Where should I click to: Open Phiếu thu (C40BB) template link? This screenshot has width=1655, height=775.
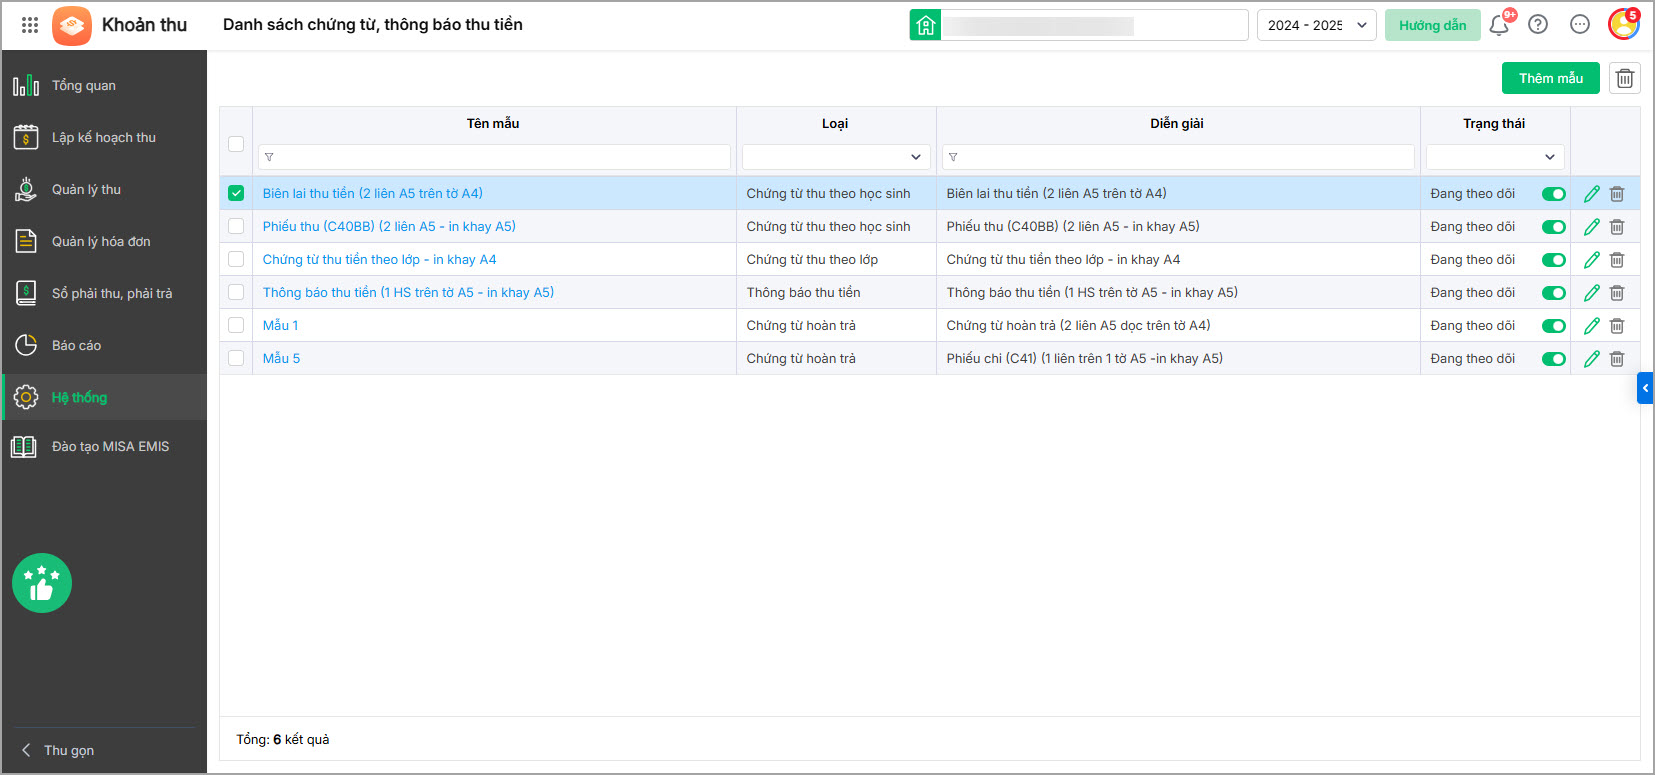click(389, 226)
